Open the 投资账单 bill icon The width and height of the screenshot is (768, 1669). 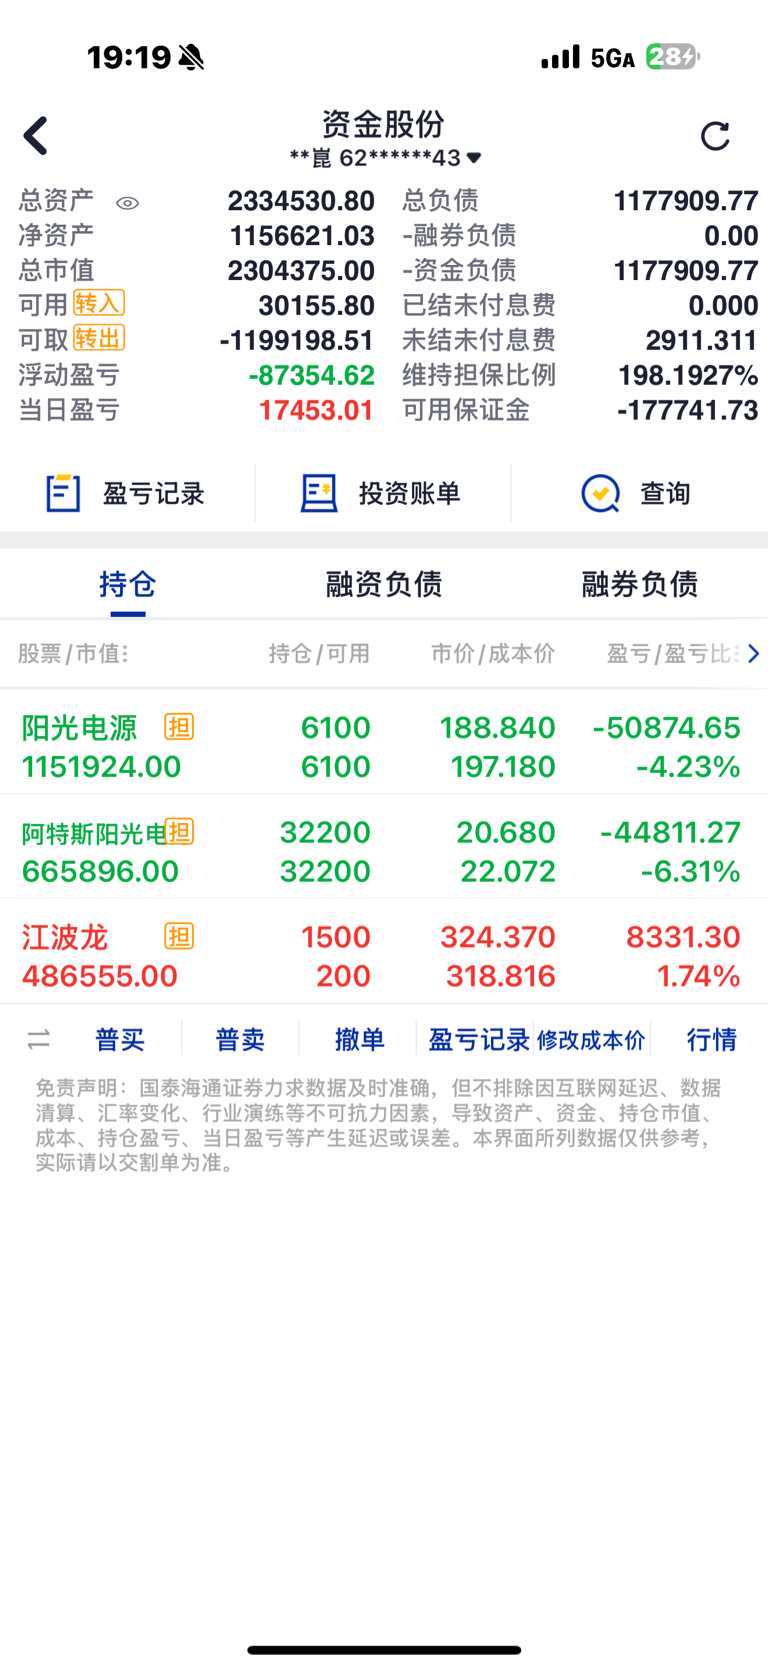319,493
